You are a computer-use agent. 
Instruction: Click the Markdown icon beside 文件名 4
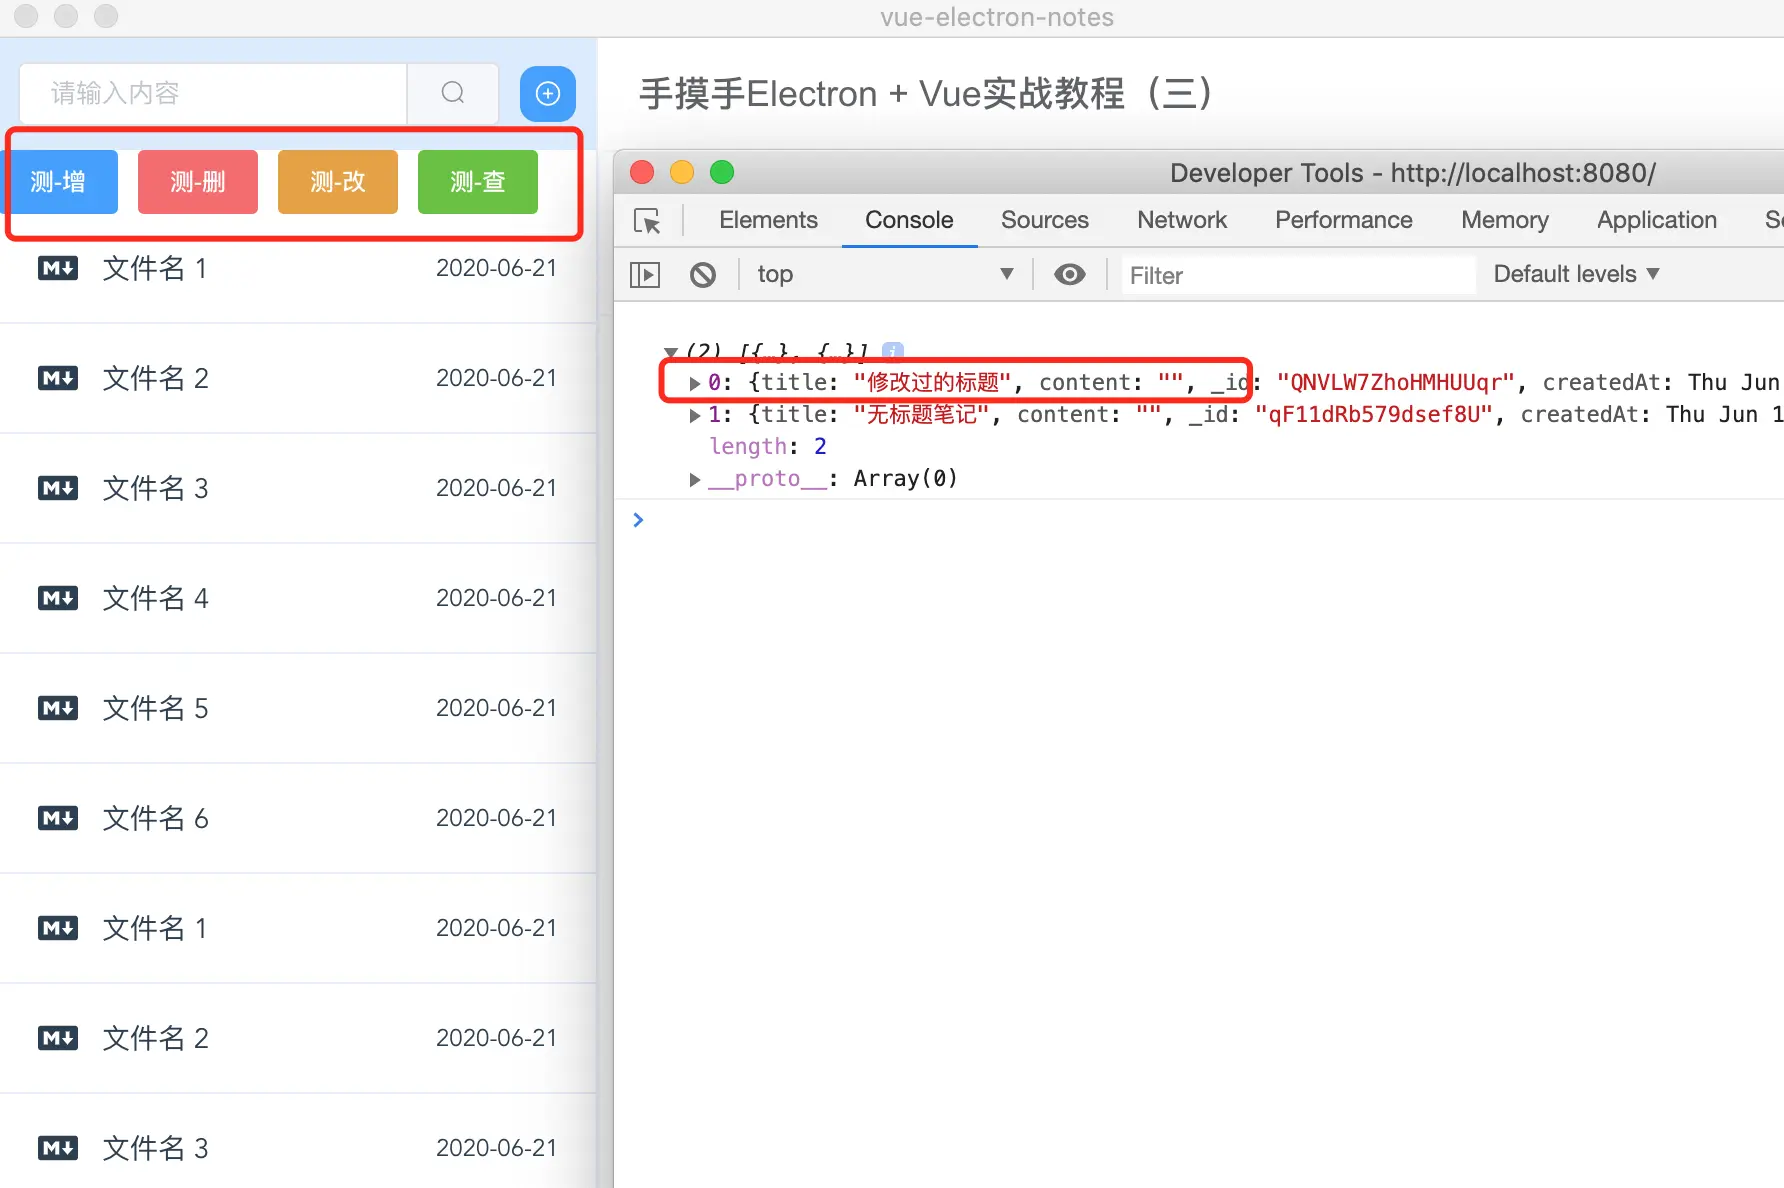[58, 598]
